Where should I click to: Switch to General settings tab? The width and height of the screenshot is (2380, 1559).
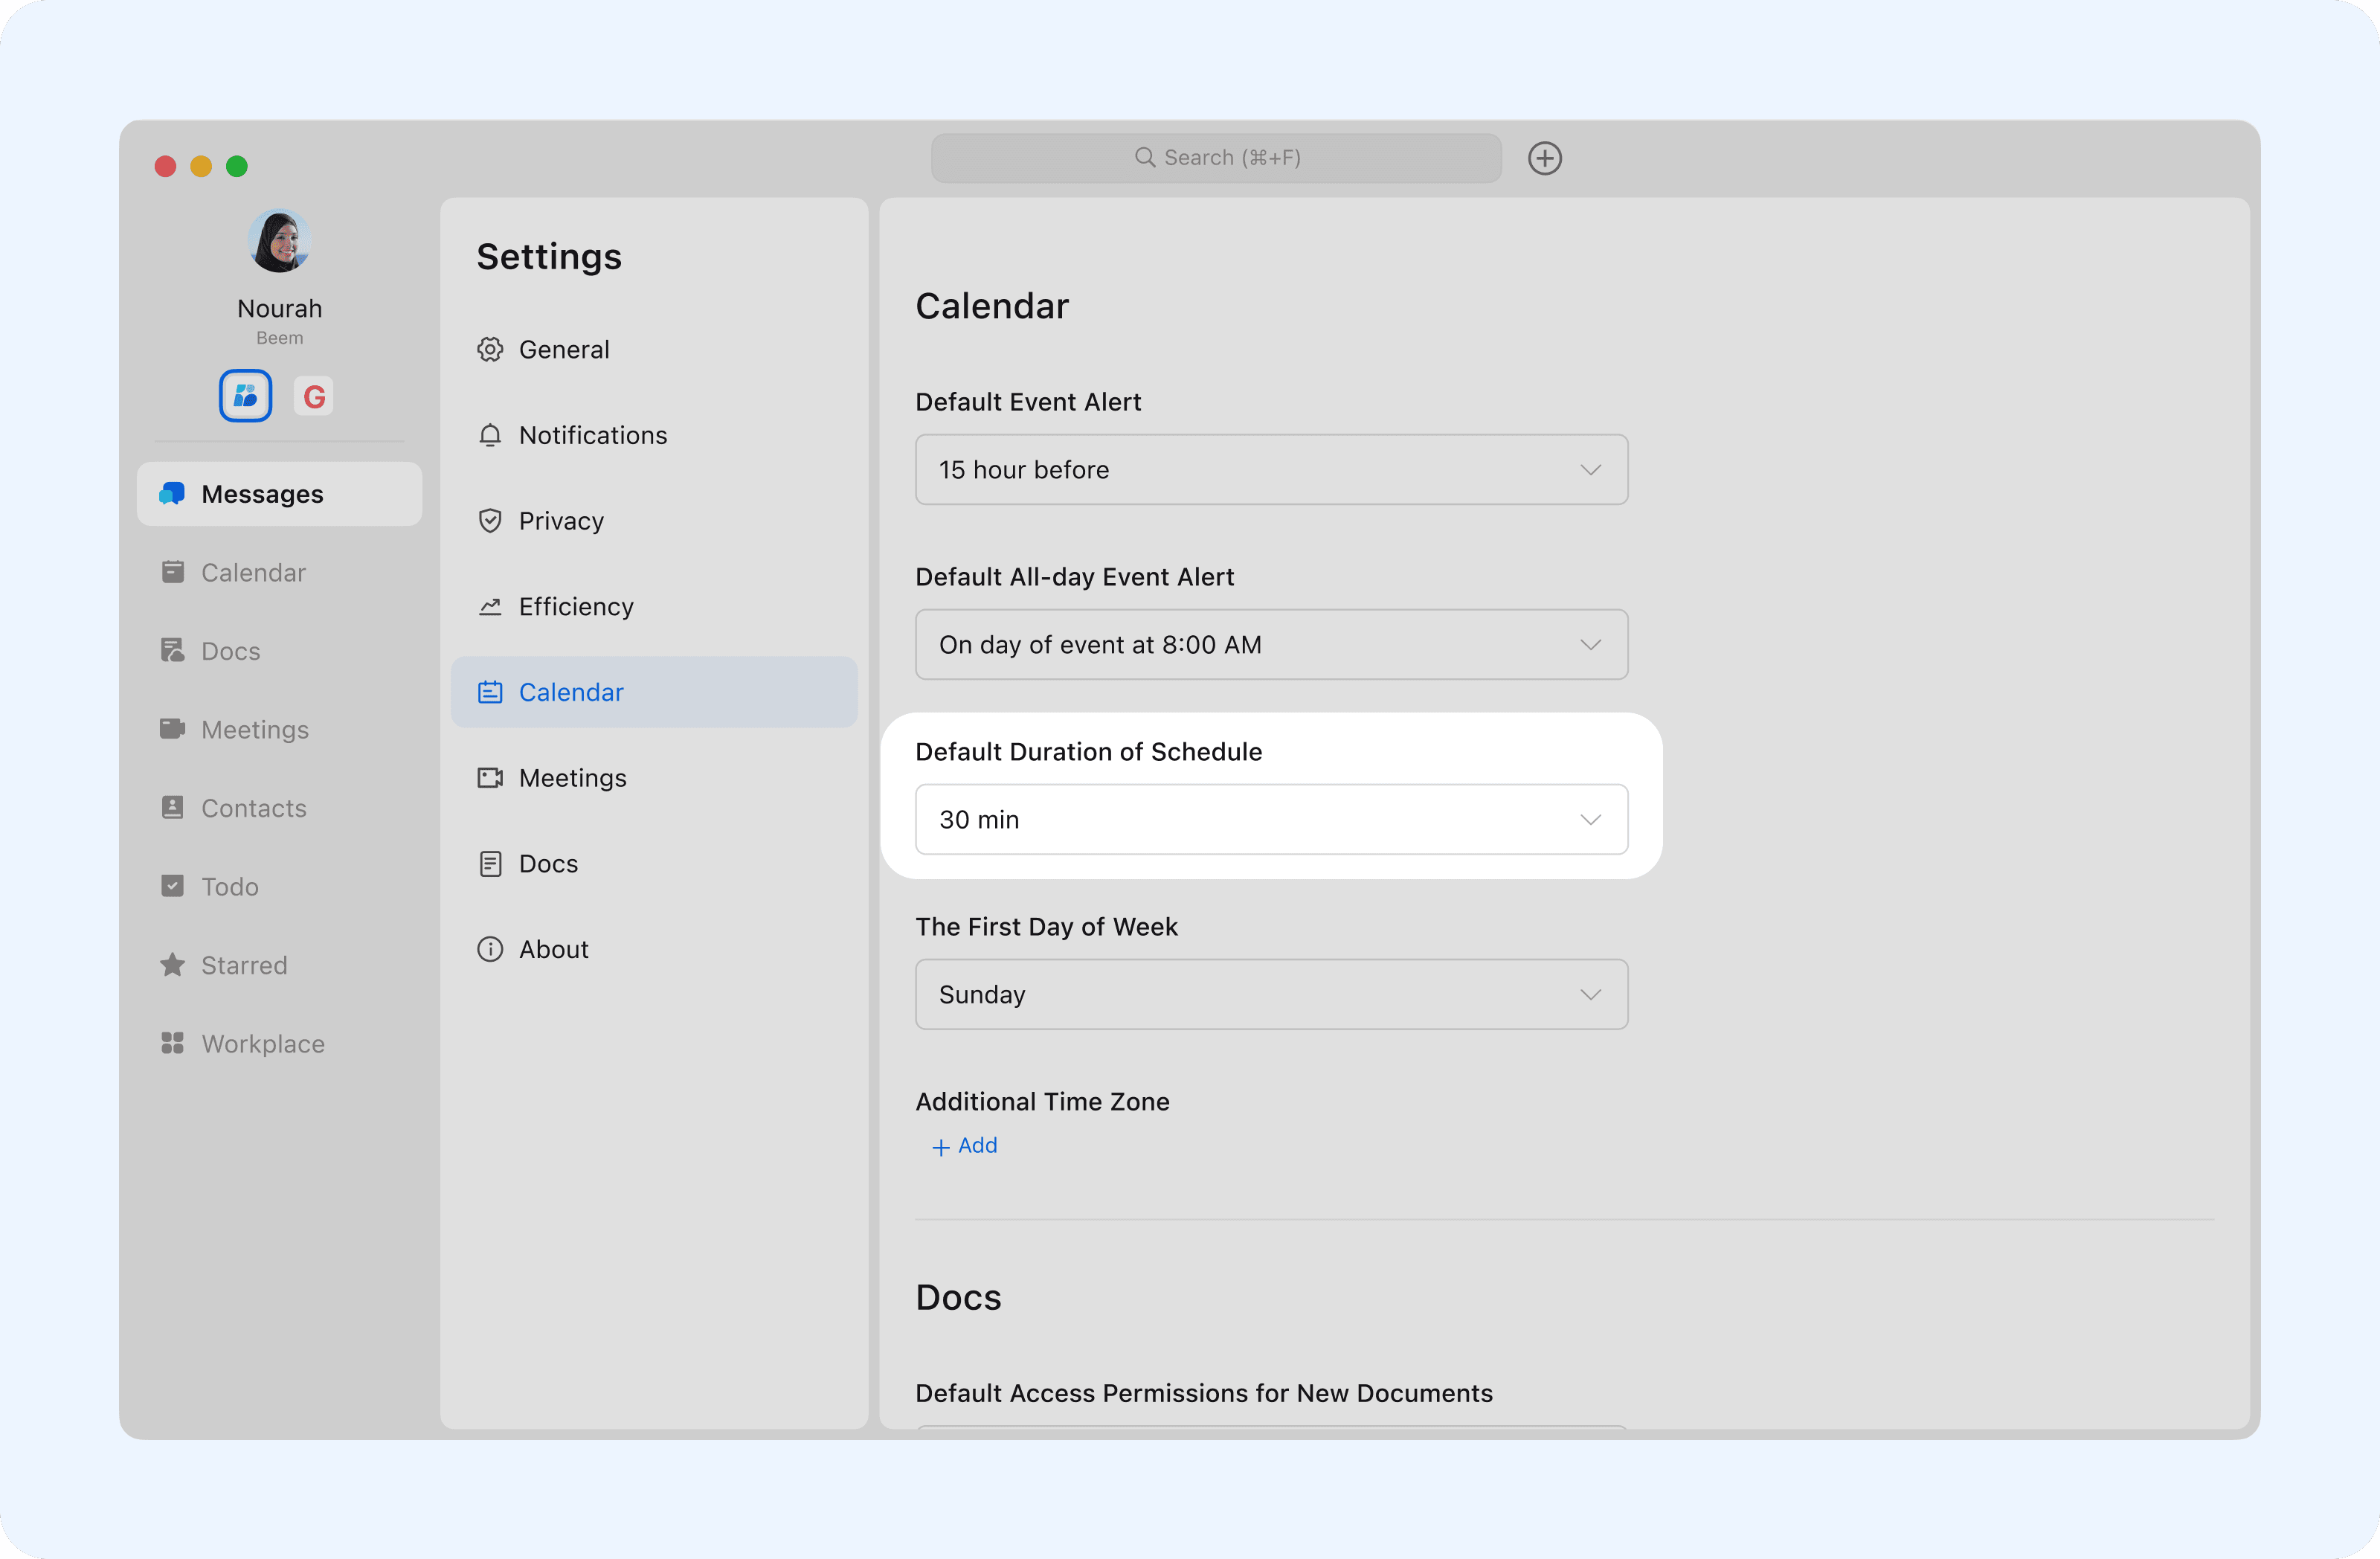[563, 350]
